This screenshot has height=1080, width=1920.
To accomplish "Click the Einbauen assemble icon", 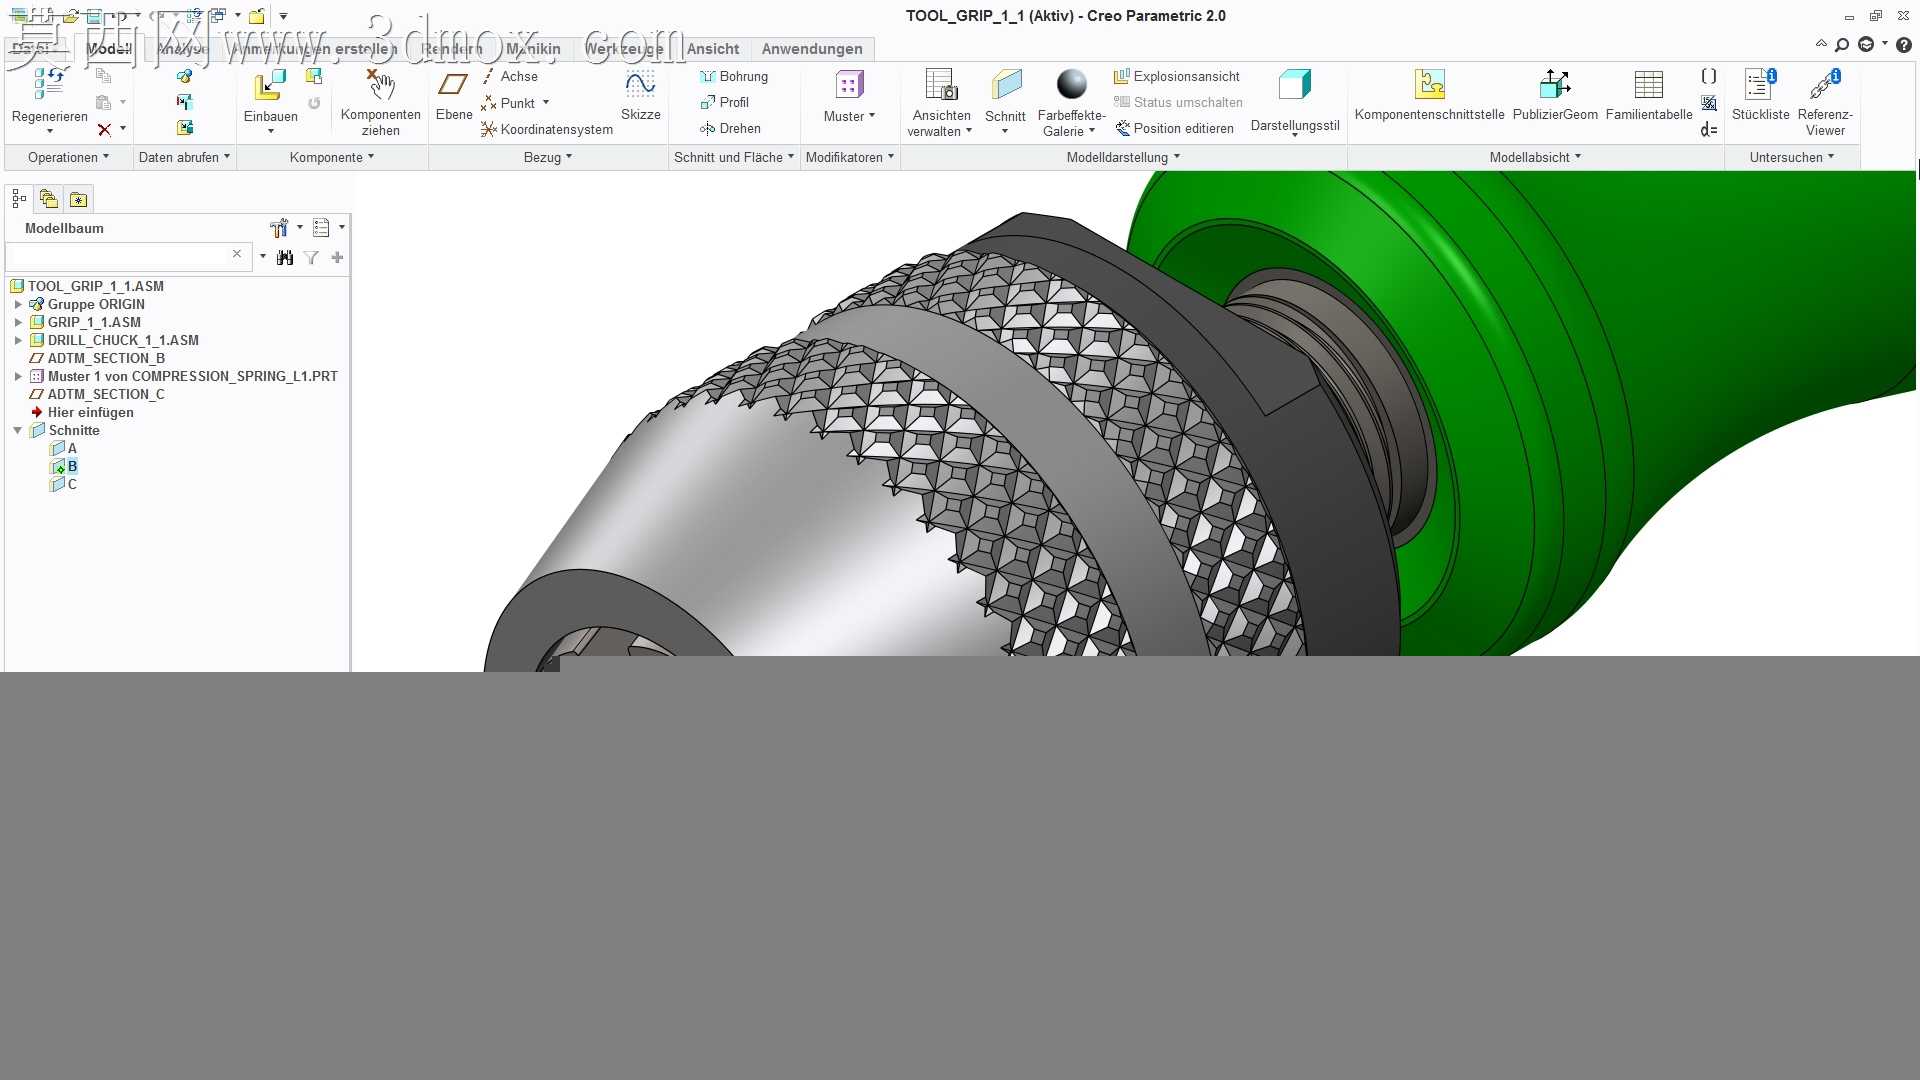I will click(270, 85).
